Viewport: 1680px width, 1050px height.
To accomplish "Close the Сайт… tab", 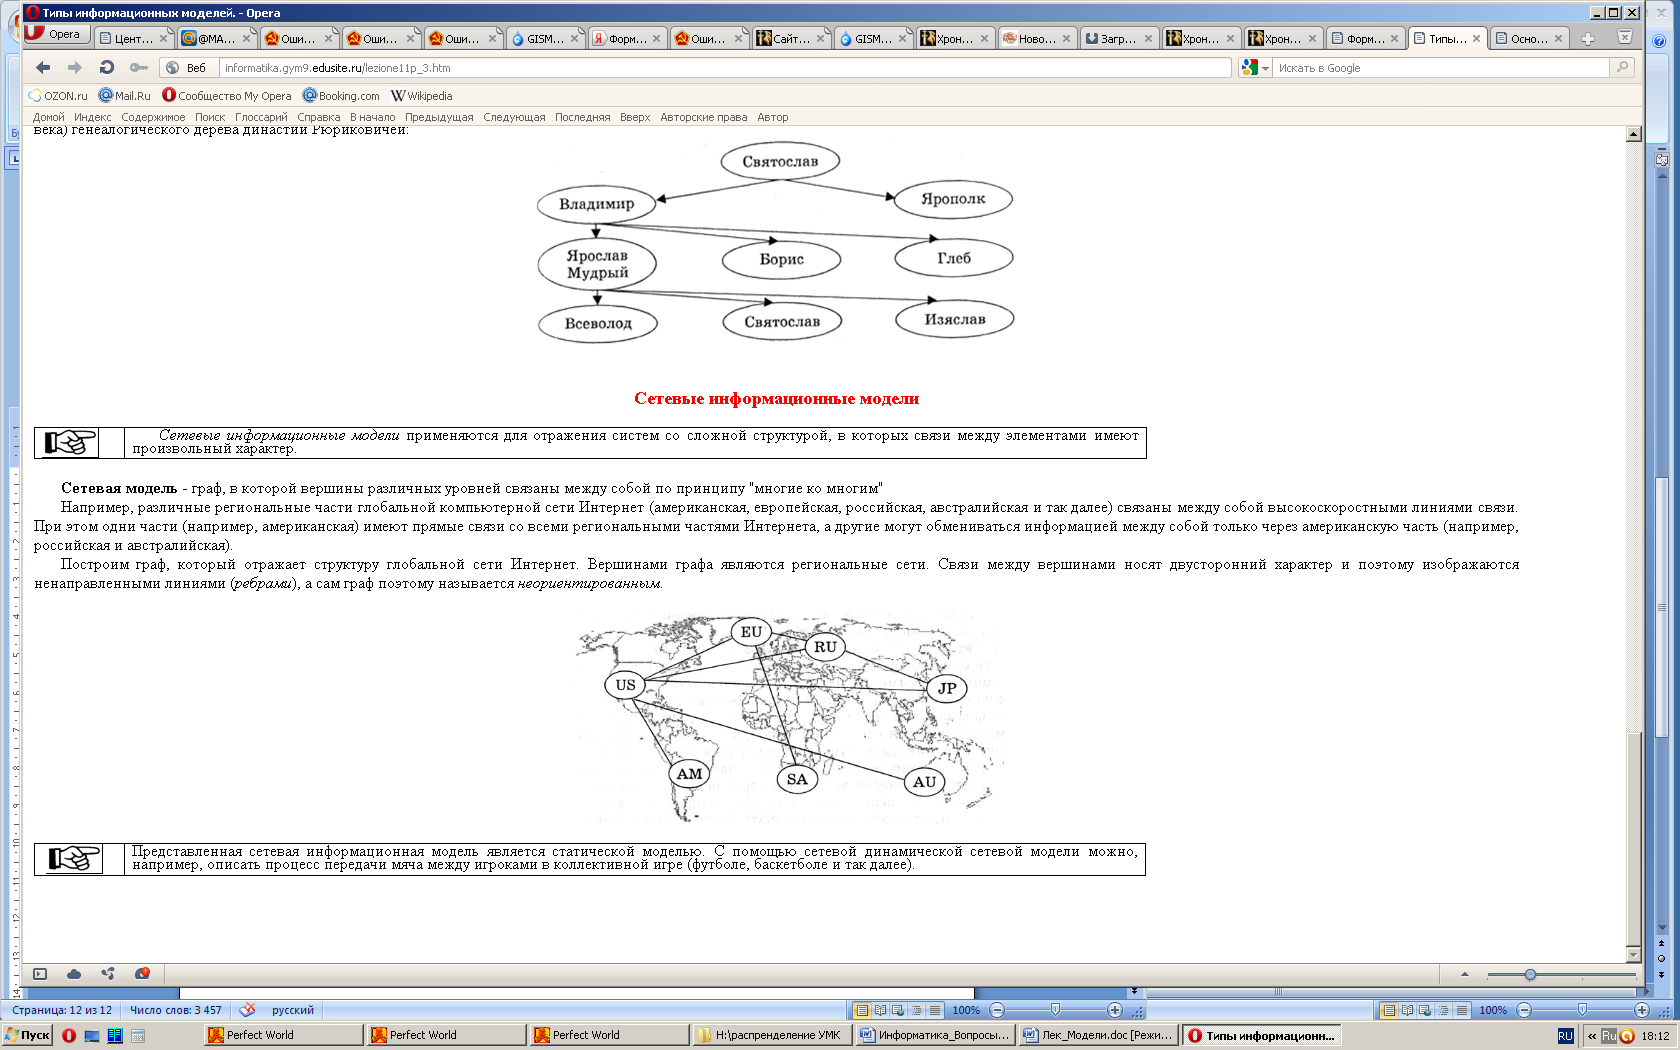I will pos(820,39).
